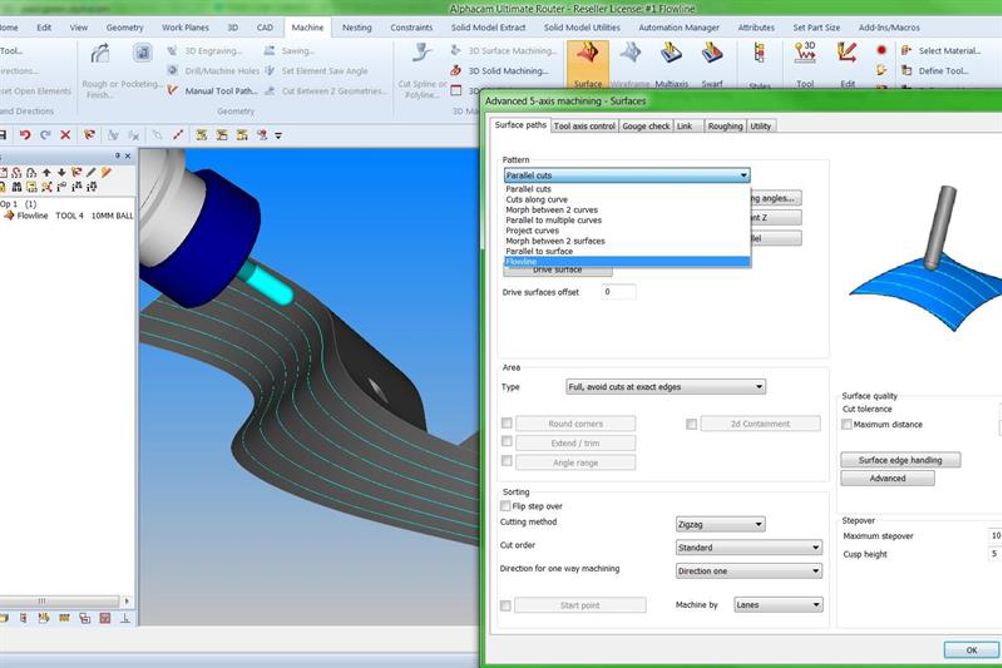Click the Surface edge handling button

(x=900, y=460)
